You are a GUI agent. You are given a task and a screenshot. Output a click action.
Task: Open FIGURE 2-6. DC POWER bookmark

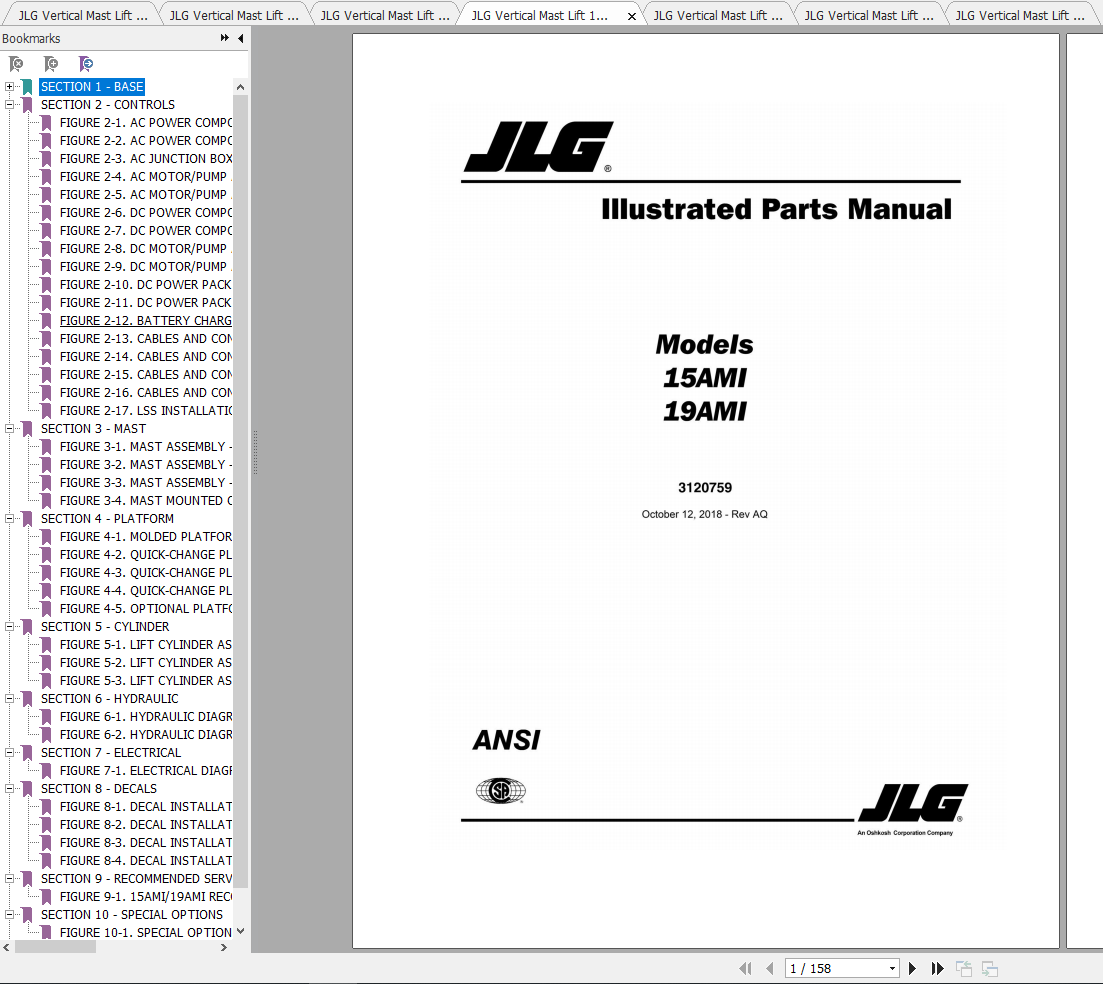(x=146, y=212)
